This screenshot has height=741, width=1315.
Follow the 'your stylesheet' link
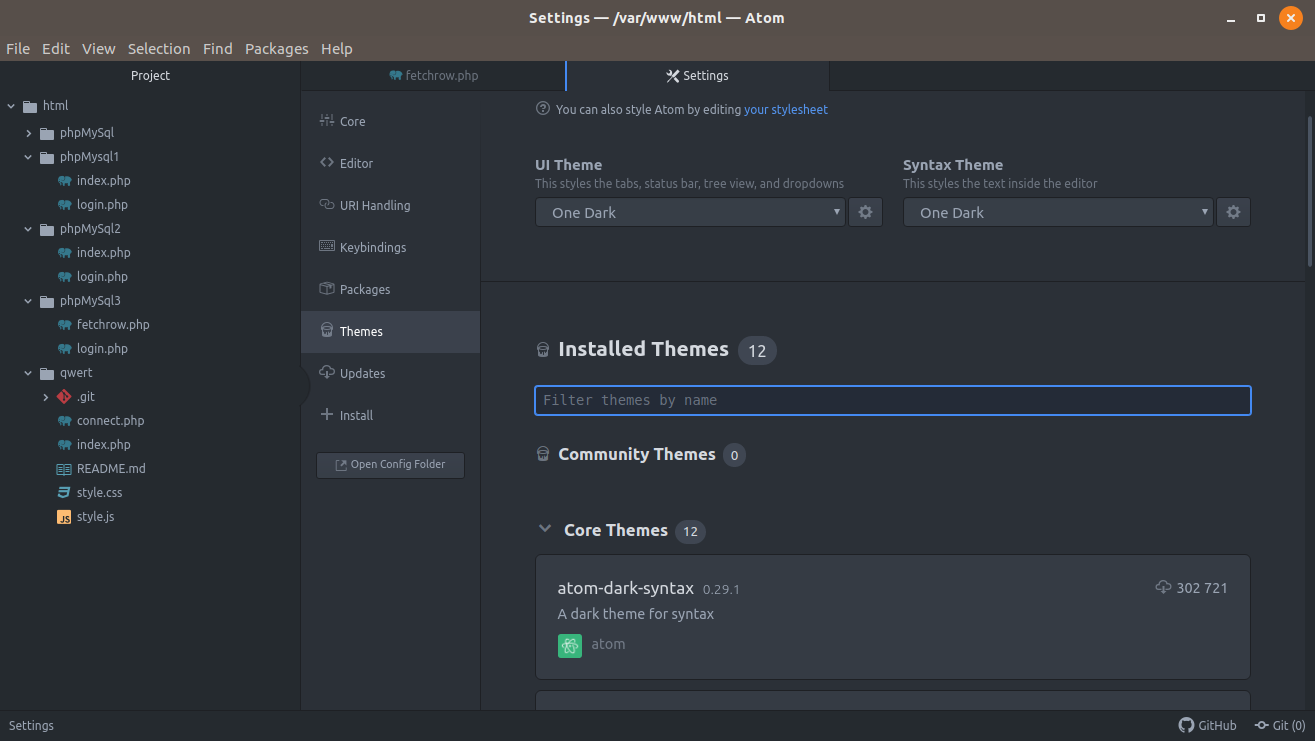pyautogui.click(x=786, y=110)
